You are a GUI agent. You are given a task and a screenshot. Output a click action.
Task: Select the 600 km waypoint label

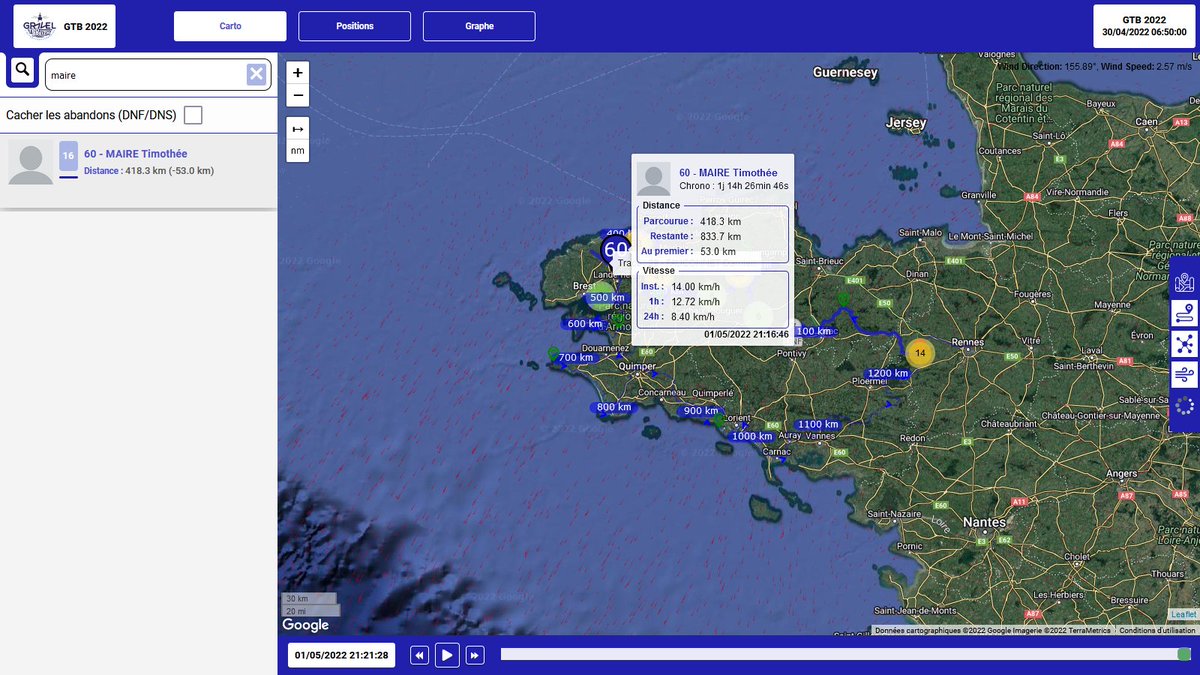click(x=584, y=324)
